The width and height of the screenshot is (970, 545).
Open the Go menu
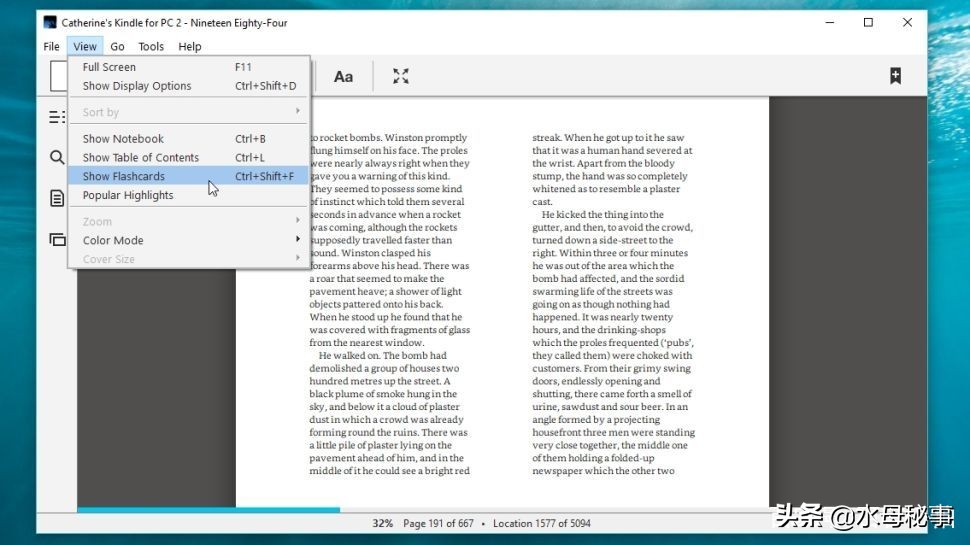[x=117, y=46]
